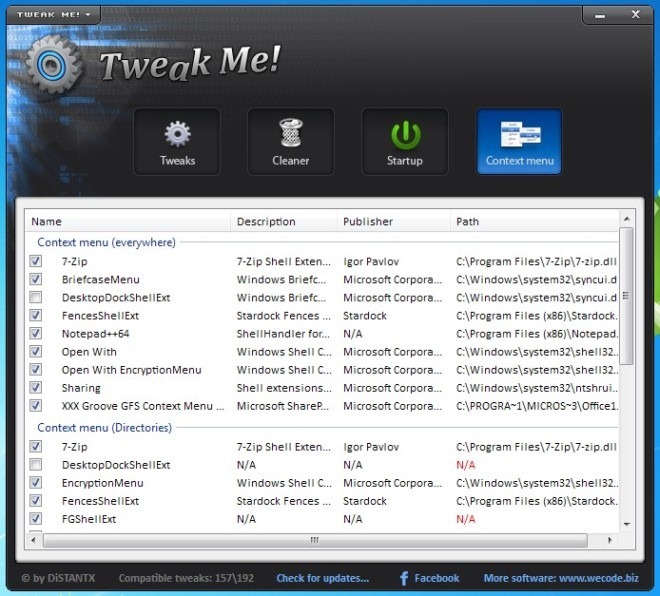Toggle the FGShellExt checkbox
The width and height of the screenshot is (660, 596).
(36, 519)
